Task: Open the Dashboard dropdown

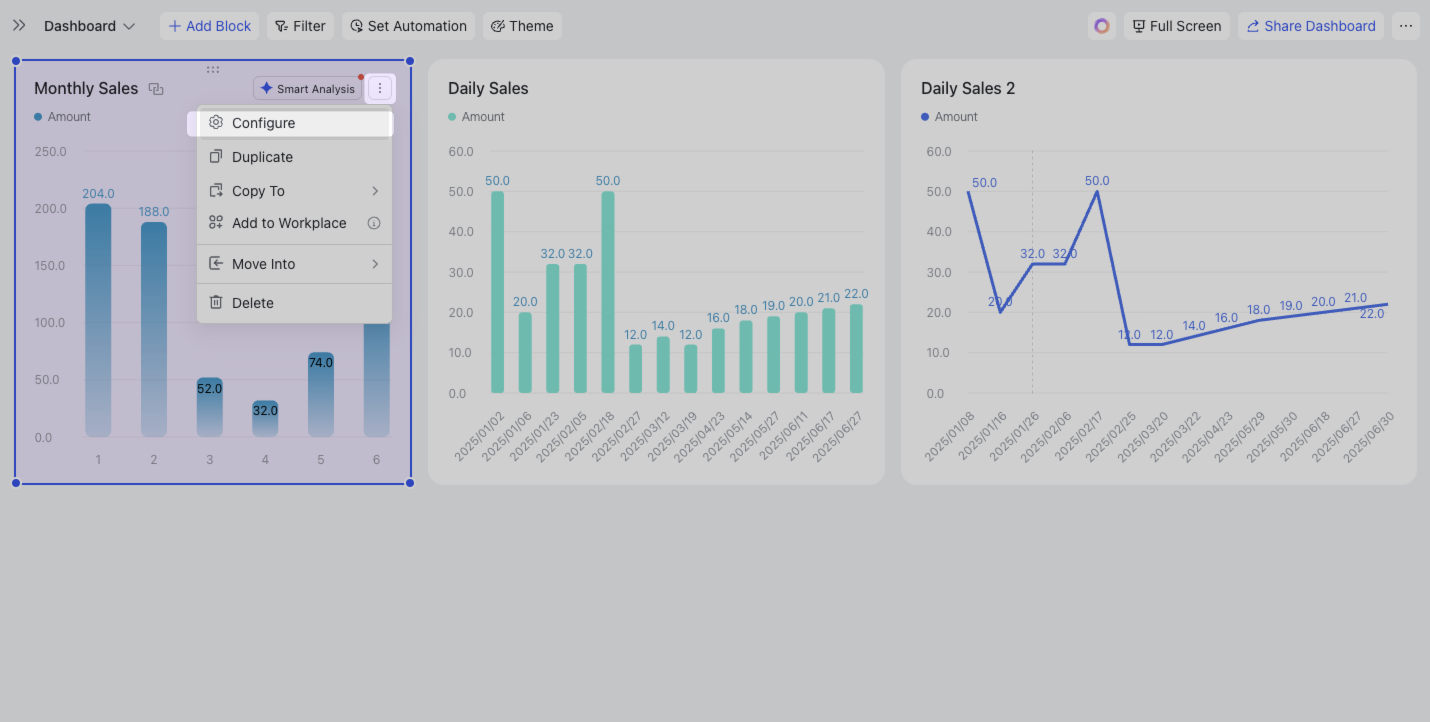Action: 89,26
